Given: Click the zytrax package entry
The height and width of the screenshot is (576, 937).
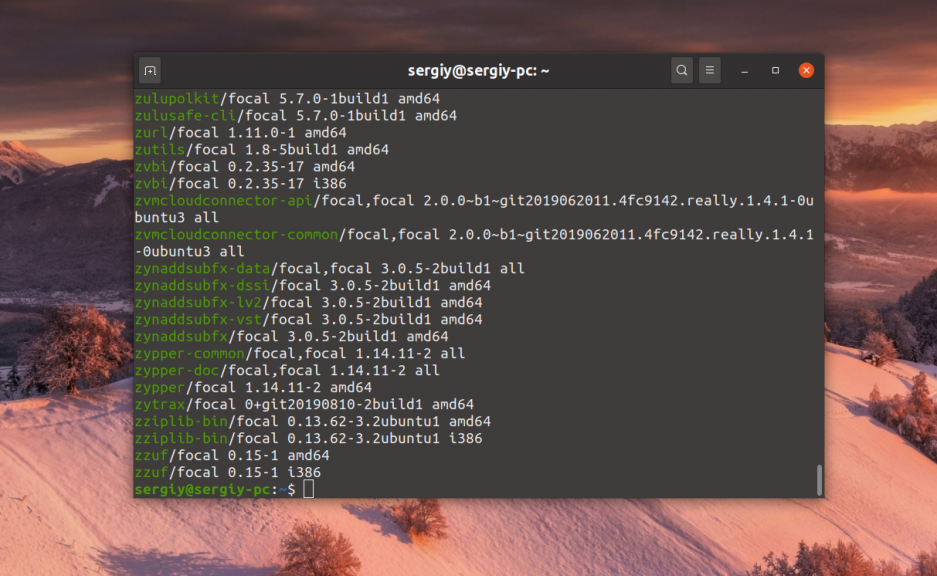Looking at the screenshot, I should 159,404.
